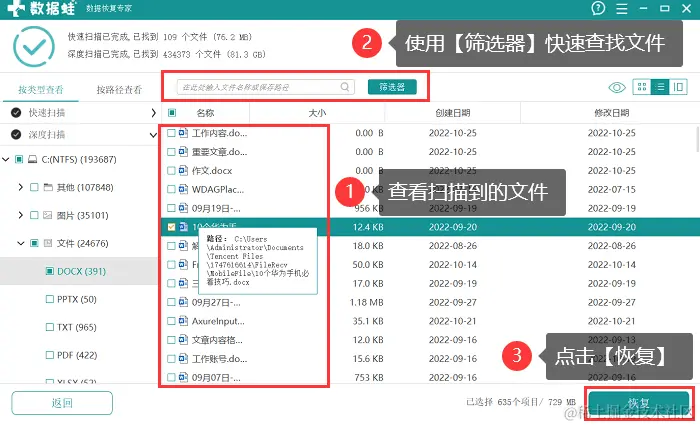Toggle the preview eye icon
The height and width of the screenshot is (426, 700).
(x=617, y=88)
